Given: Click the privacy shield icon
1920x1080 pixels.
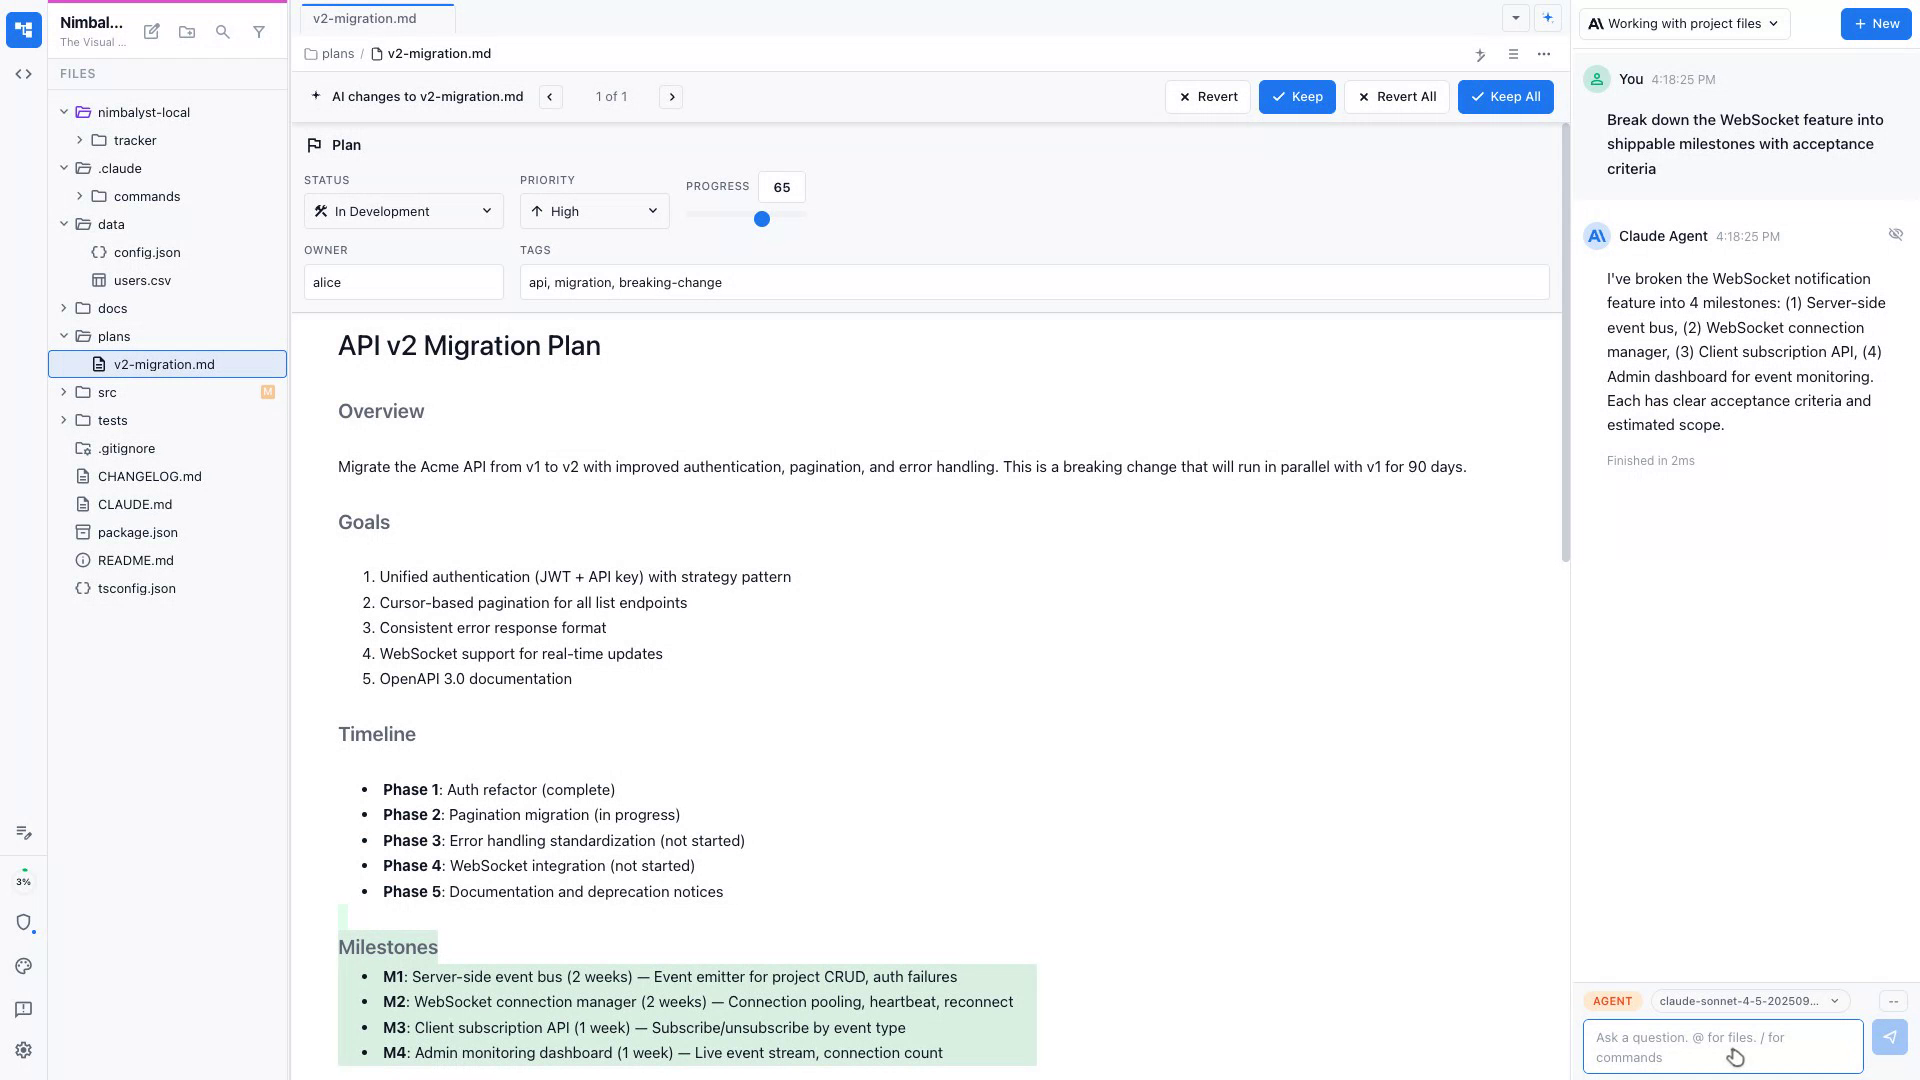Looking at the screenshot, I should click(x=23, y=922).
